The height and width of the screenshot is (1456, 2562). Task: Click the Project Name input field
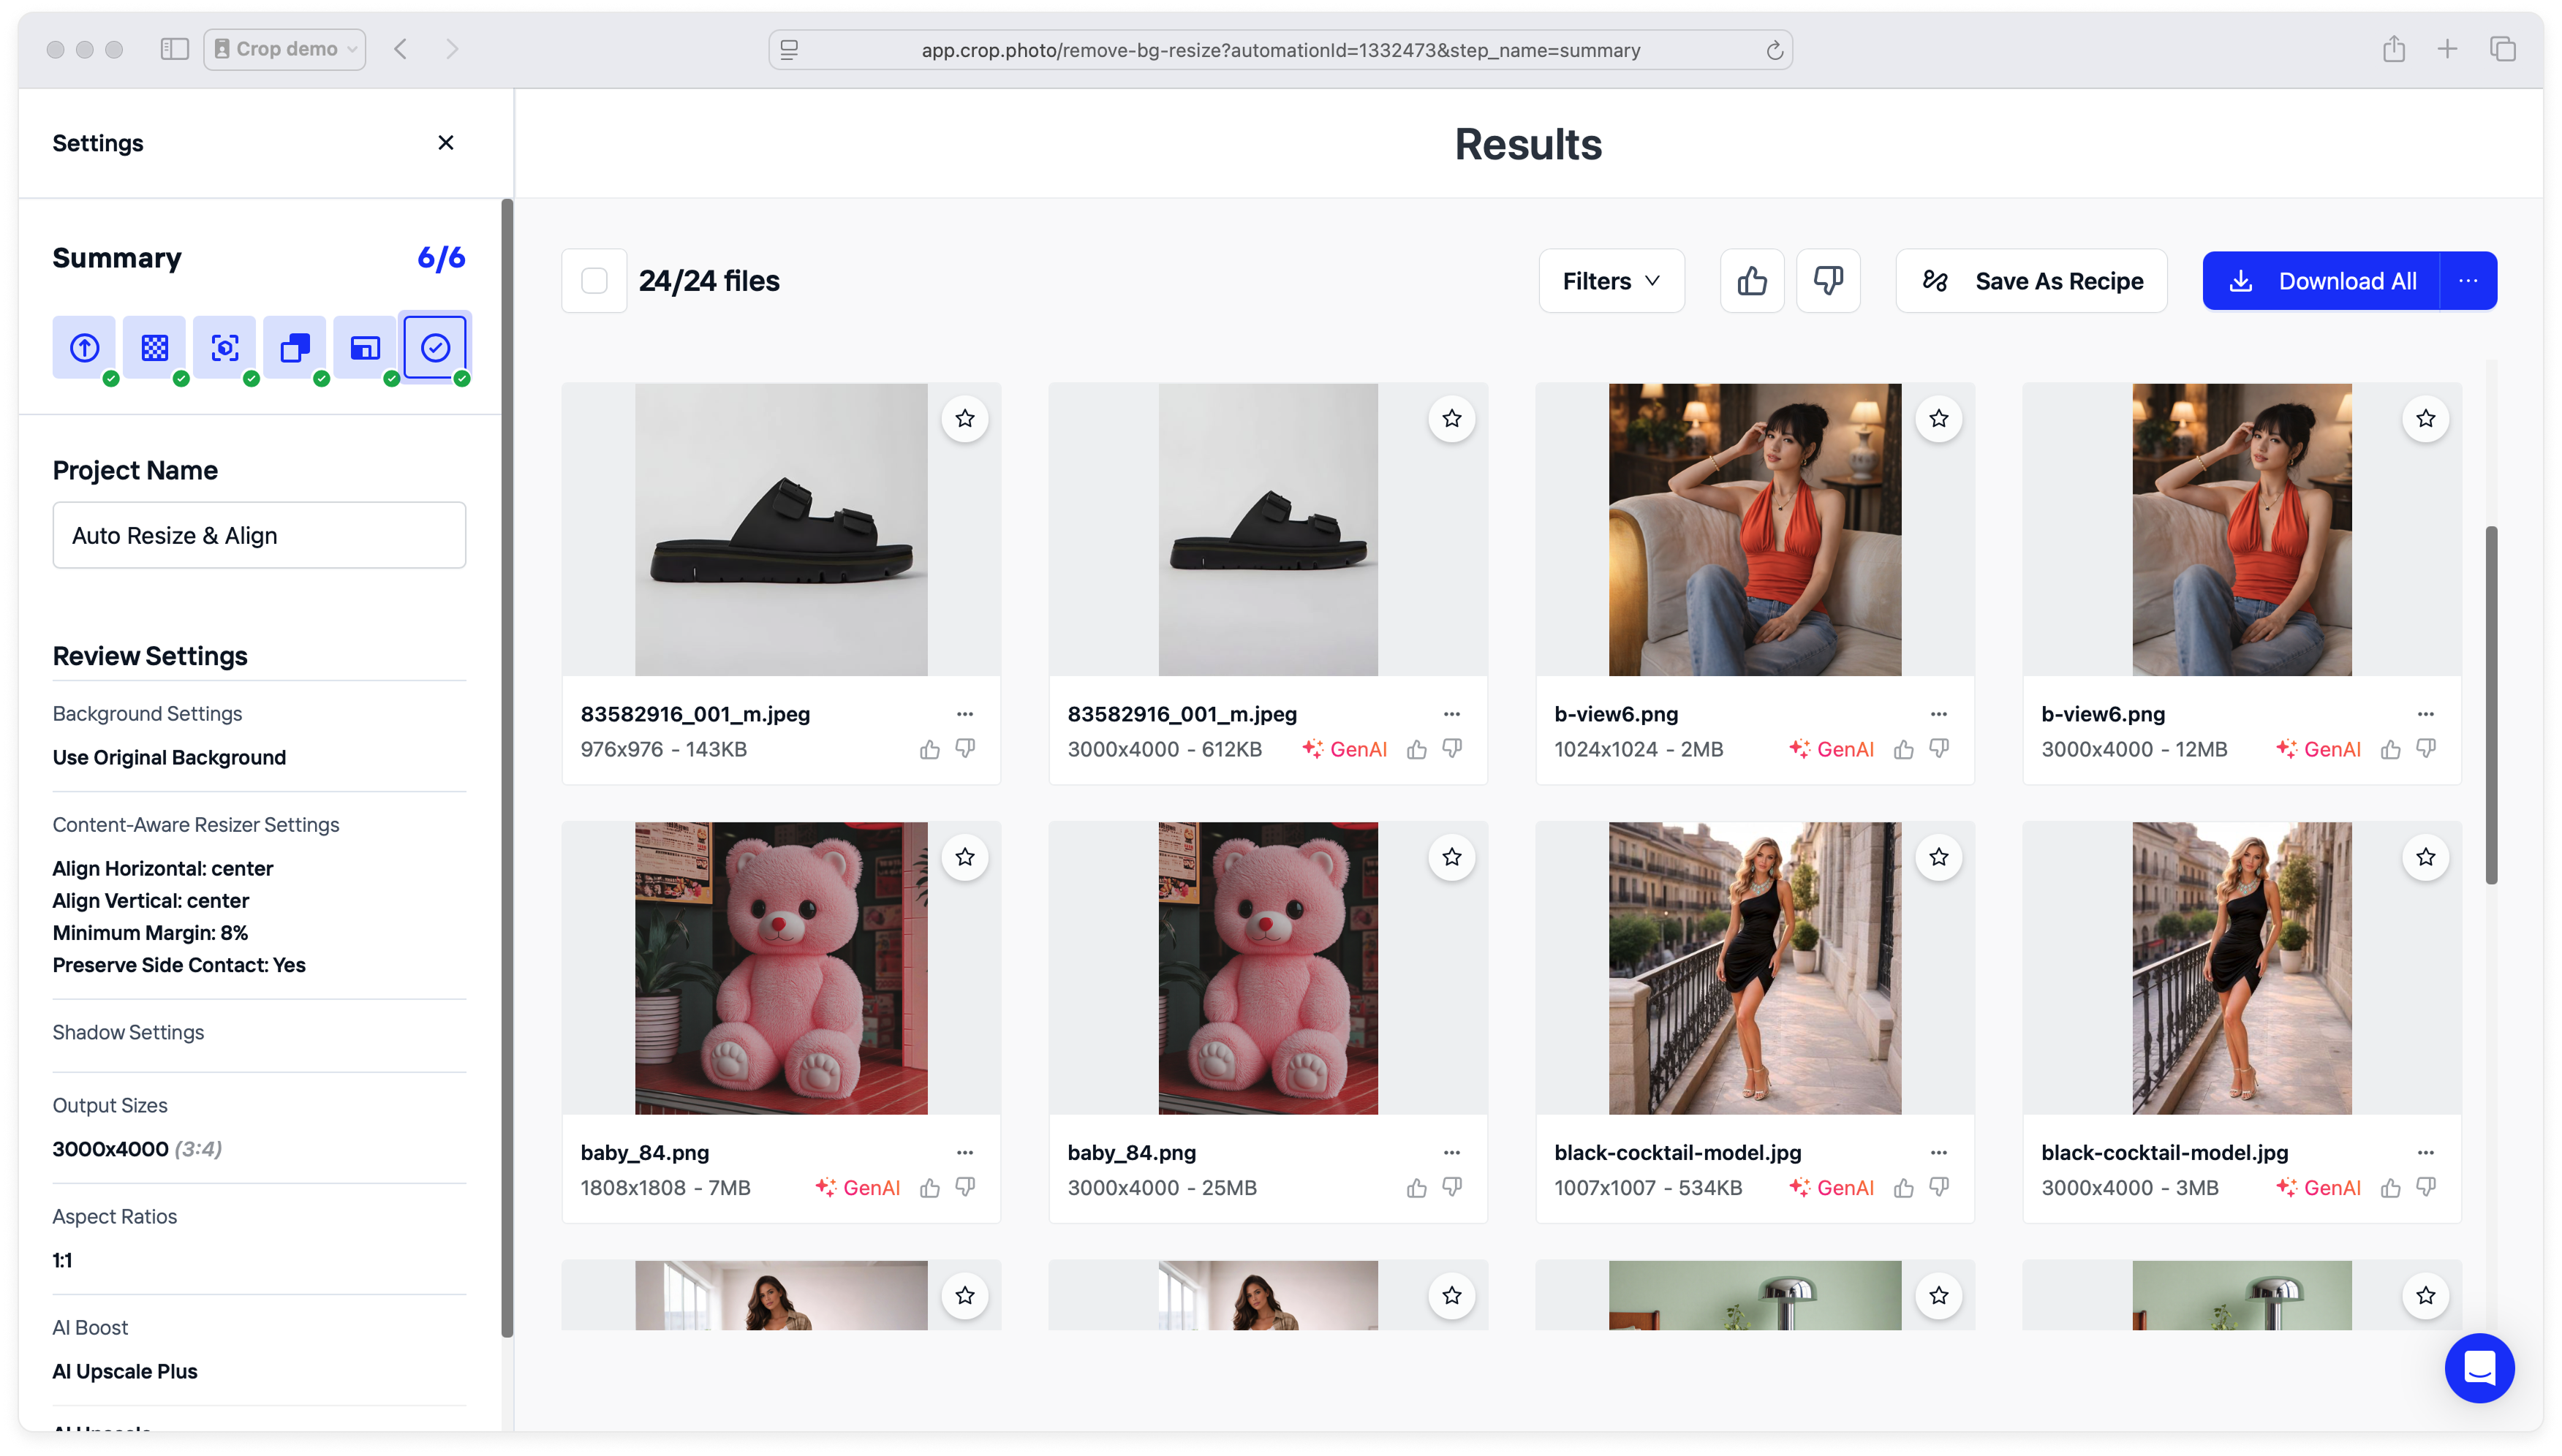coord(259,535)
